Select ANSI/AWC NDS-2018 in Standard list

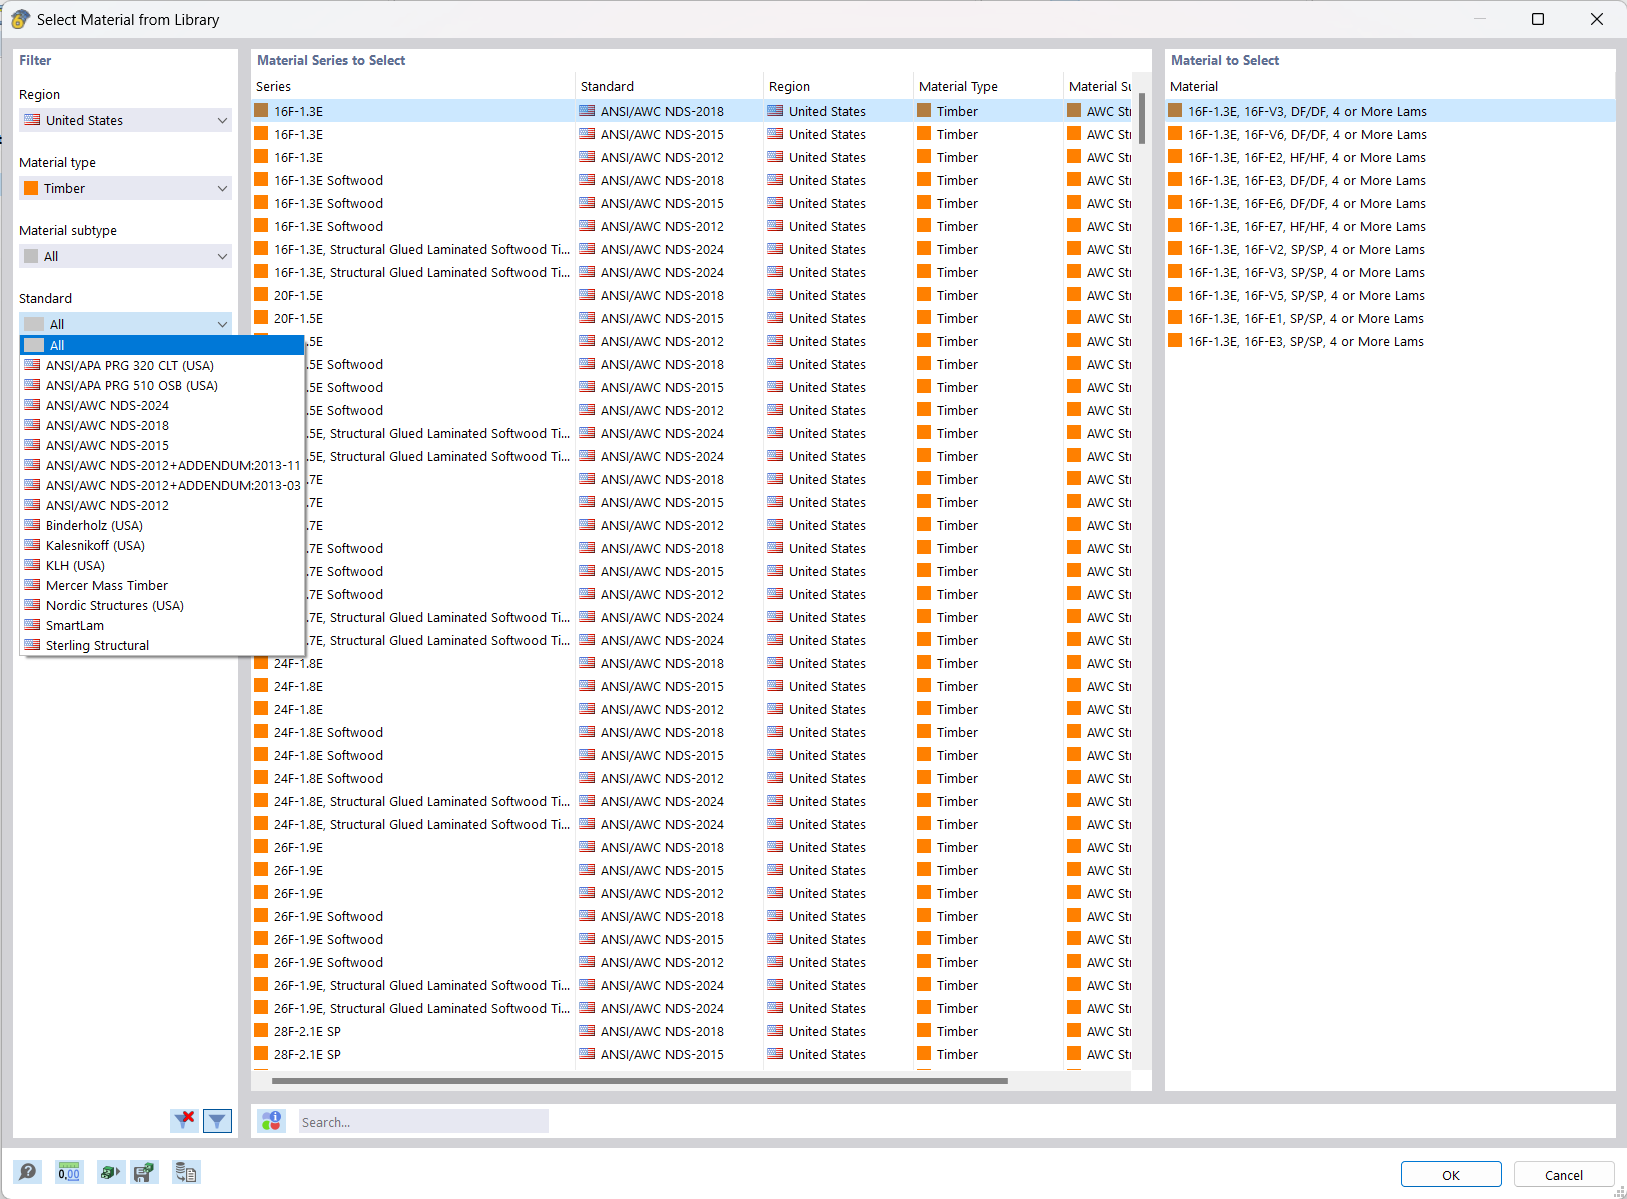tap(162, 425)
